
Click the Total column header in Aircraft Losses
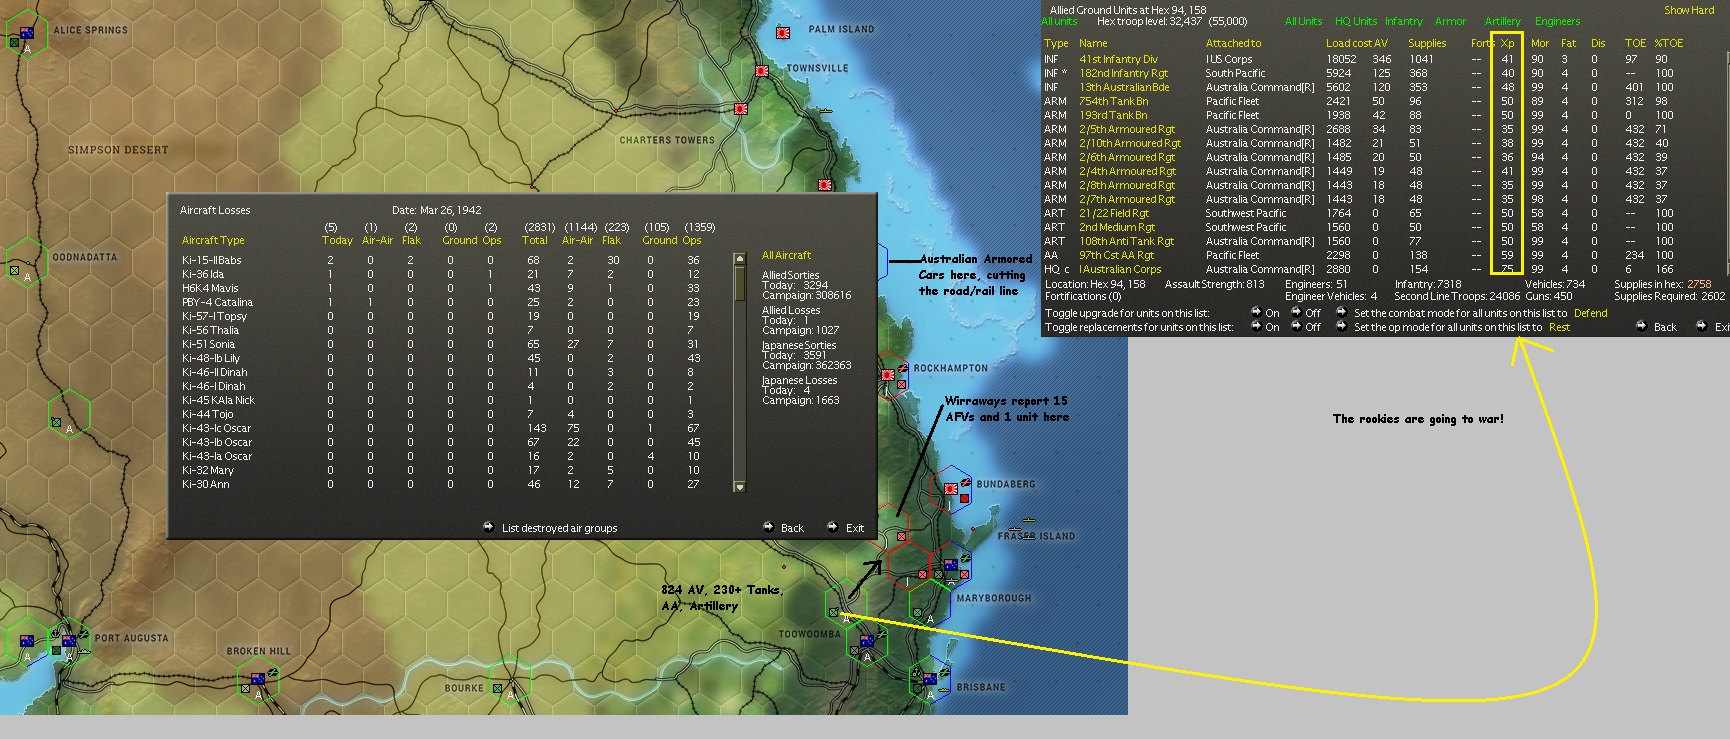click(x=535, y=240)
